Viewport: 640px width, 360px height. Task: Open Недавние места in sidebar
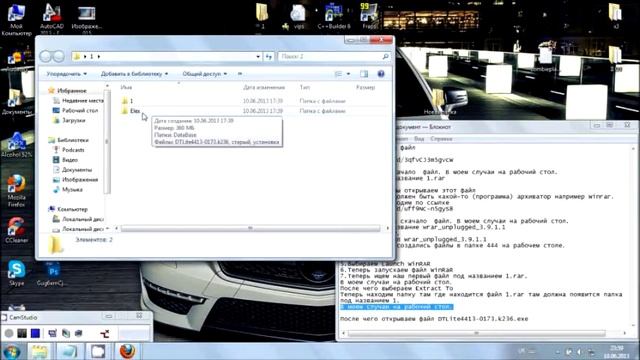pos(82,100)
